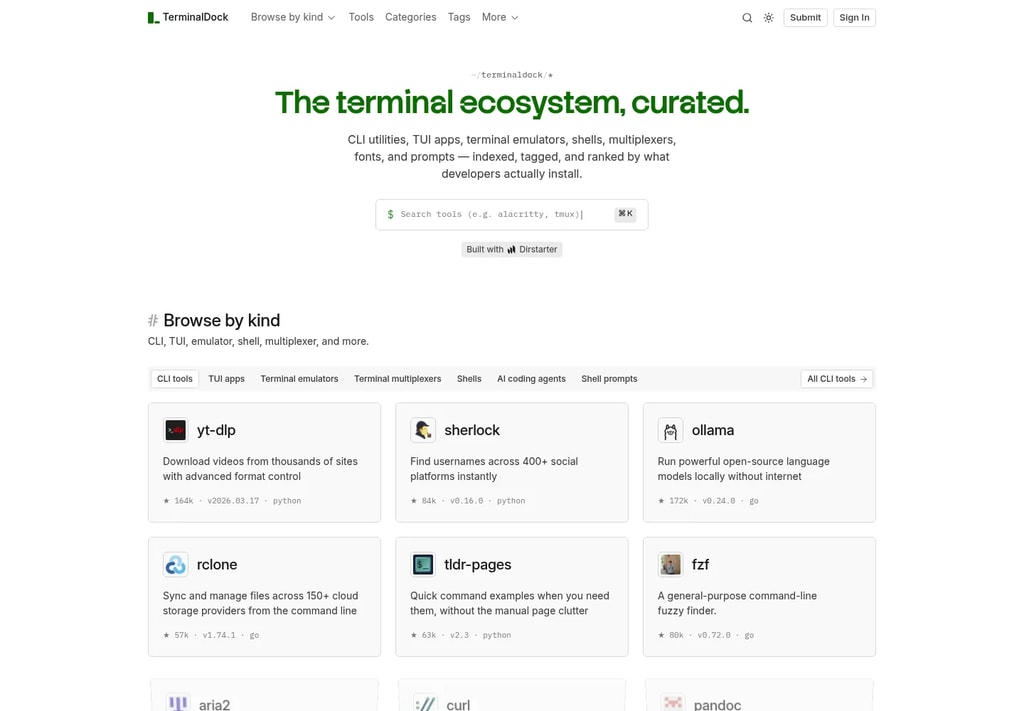Switch to the Shell prompts tab
The width and height of the screenshot is (1024, 711).
(x=609, y=379)
